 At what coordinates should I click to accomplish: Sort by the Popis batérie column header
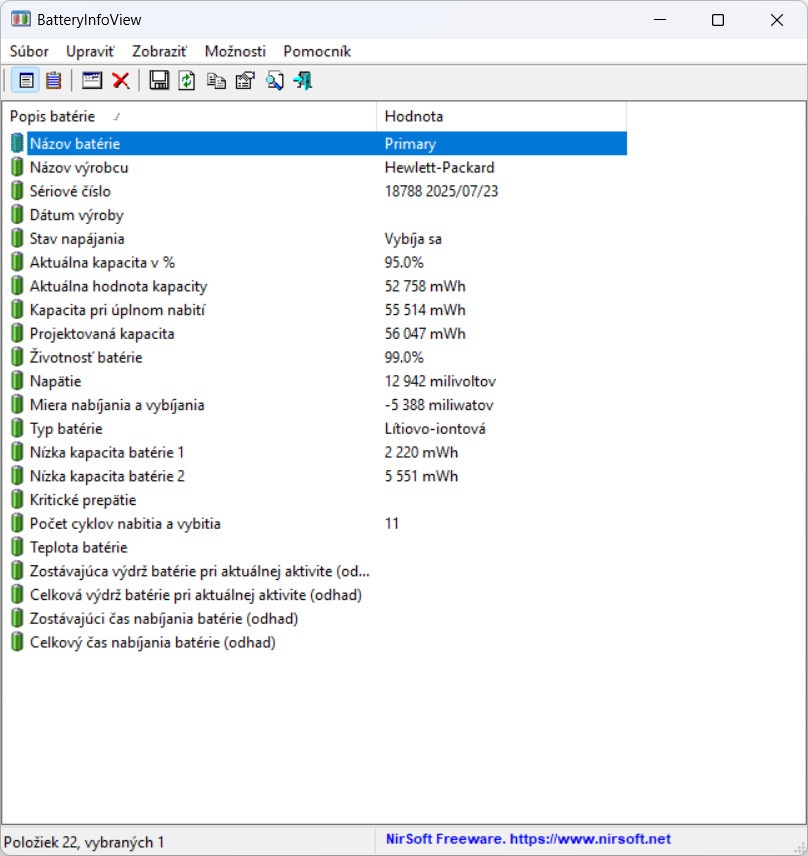tap(190, 116)
